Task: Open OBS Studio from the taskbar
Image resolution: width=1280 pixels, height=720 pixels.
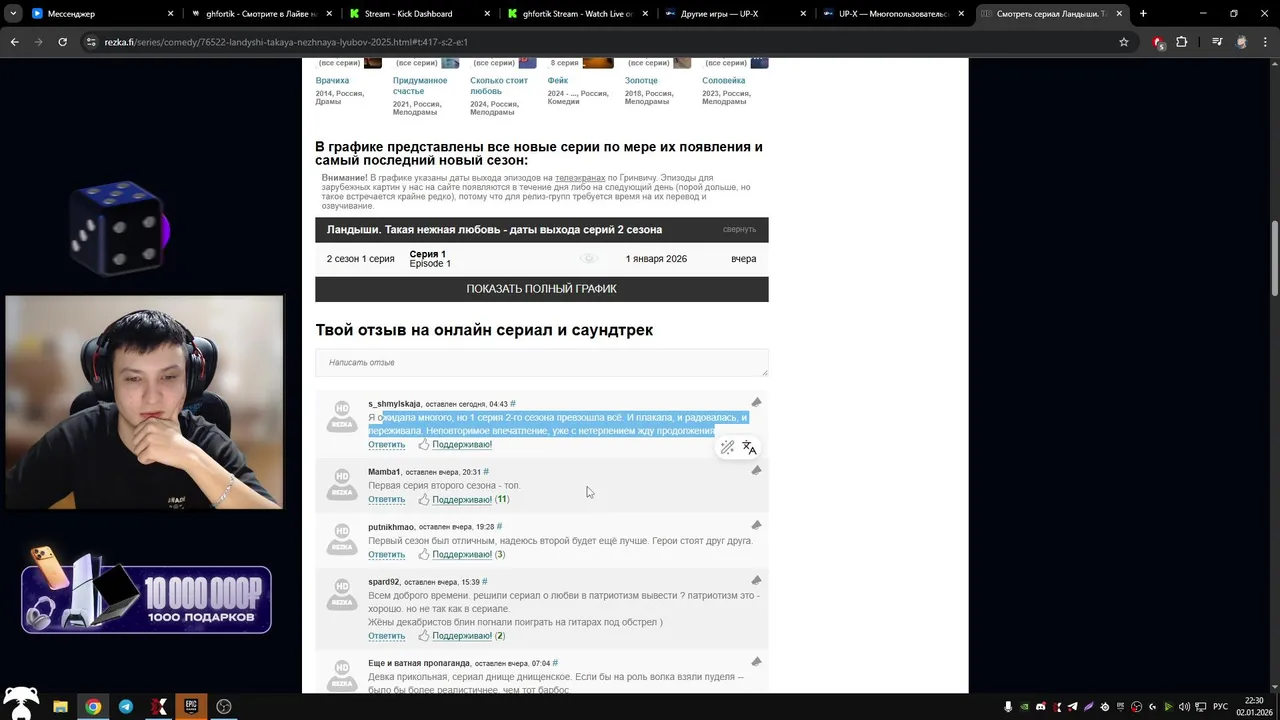Action: 224,706
